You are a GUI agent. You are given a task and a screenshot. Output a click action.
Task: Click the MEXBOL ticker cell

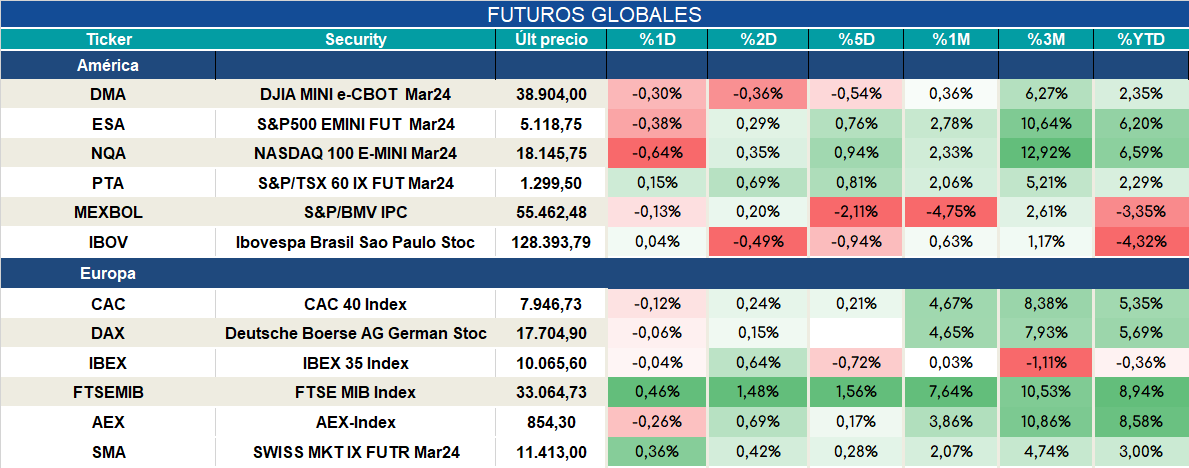[108, 213]
